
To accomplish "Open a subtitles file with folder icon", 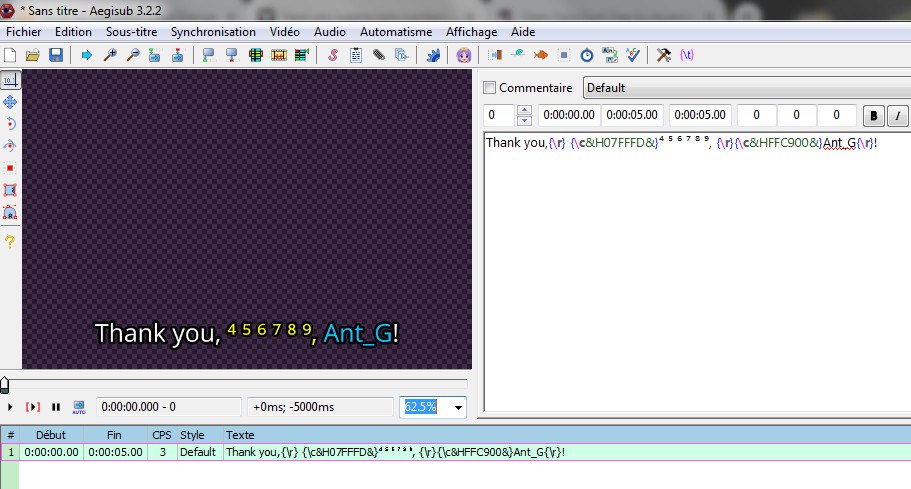I will tap(33, 55).
